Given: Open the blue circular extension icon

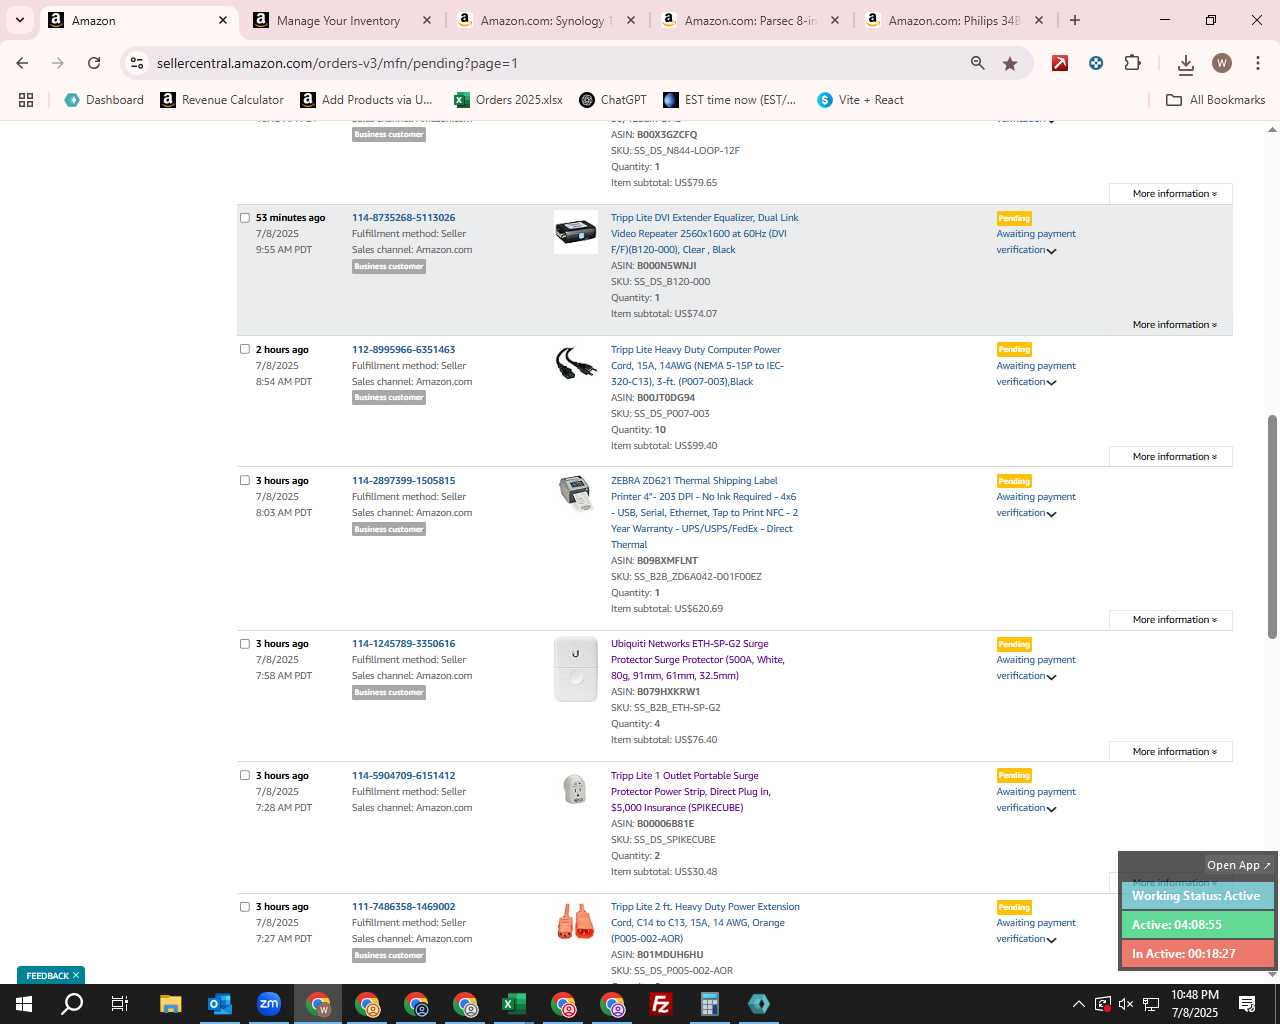Looking at the screenshot, I should 1096,63.
